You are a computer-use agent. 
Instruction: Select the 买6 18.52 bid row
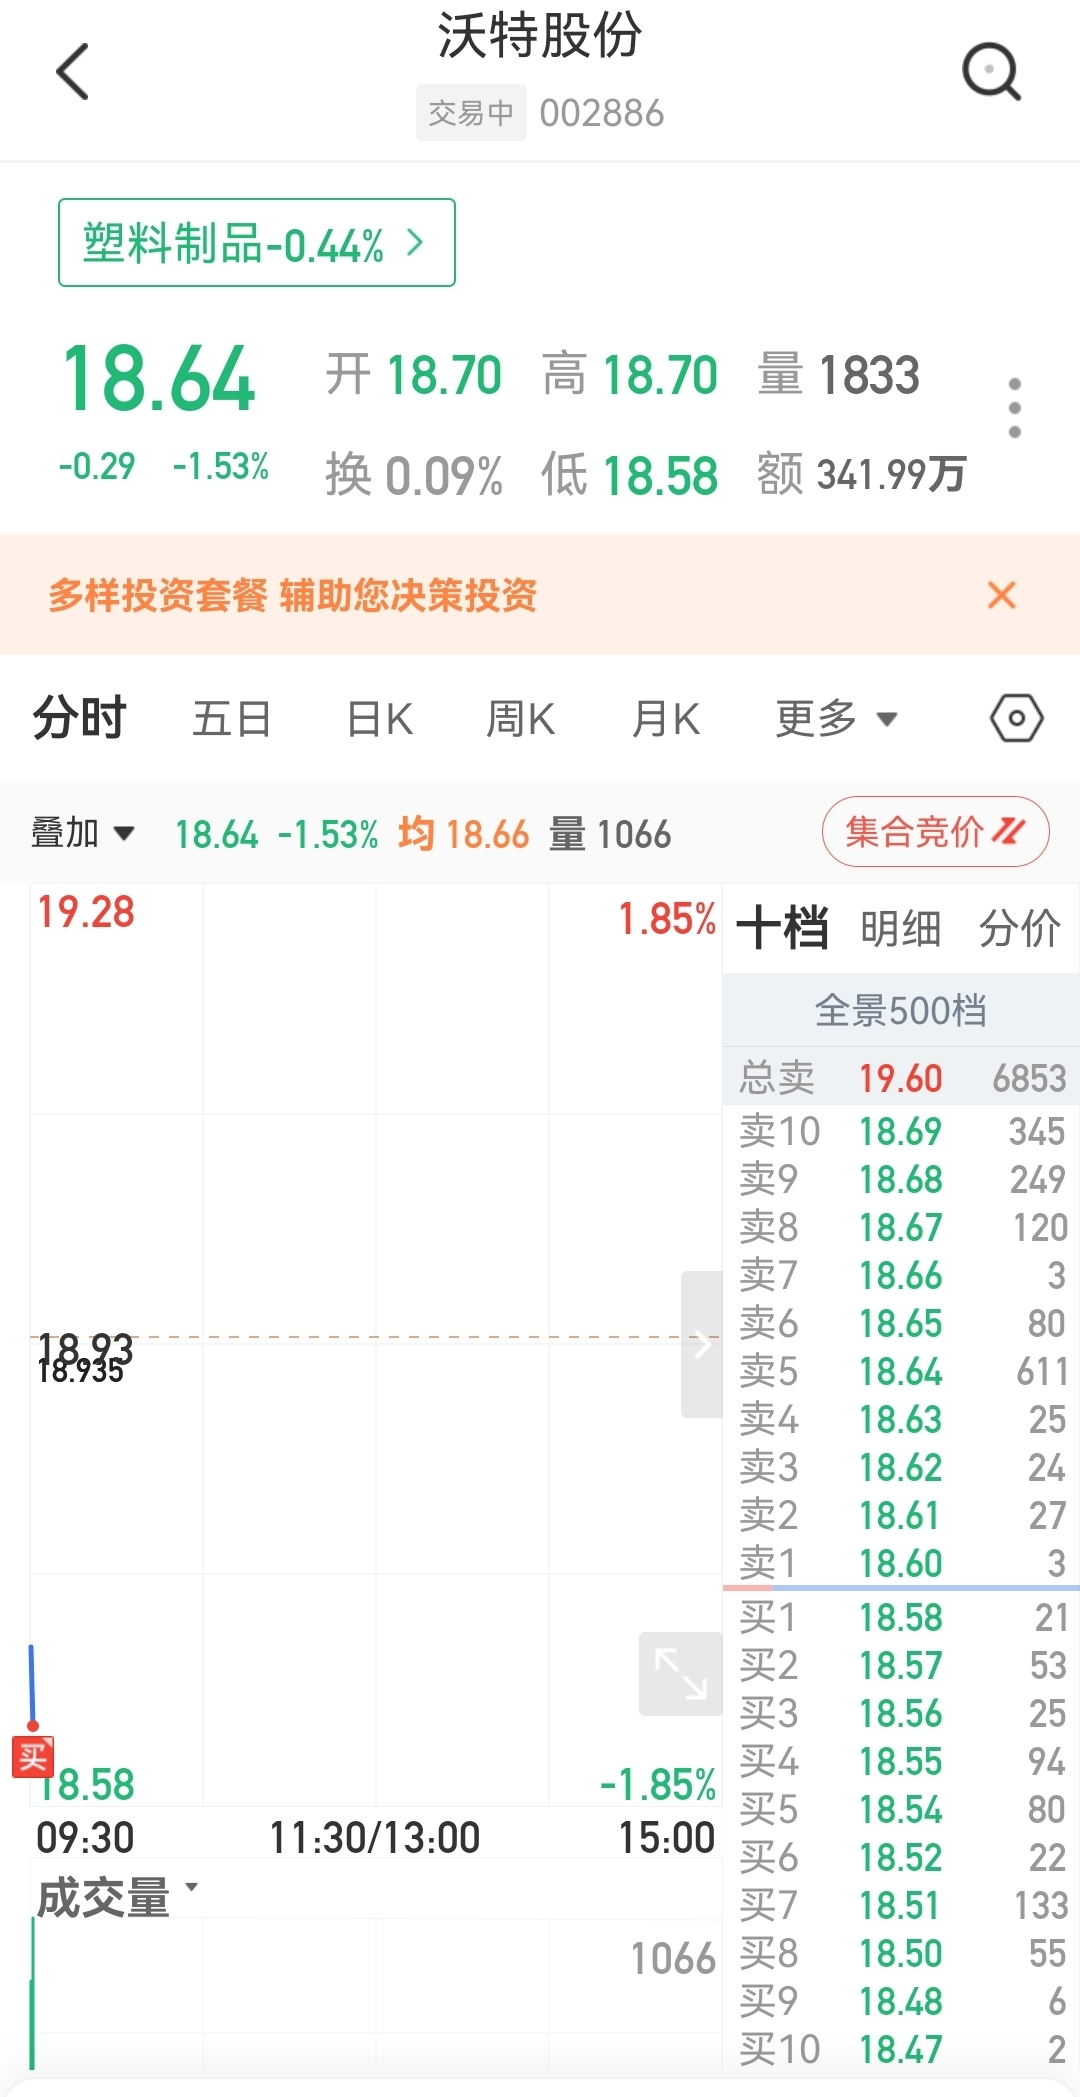[901, 1857]
